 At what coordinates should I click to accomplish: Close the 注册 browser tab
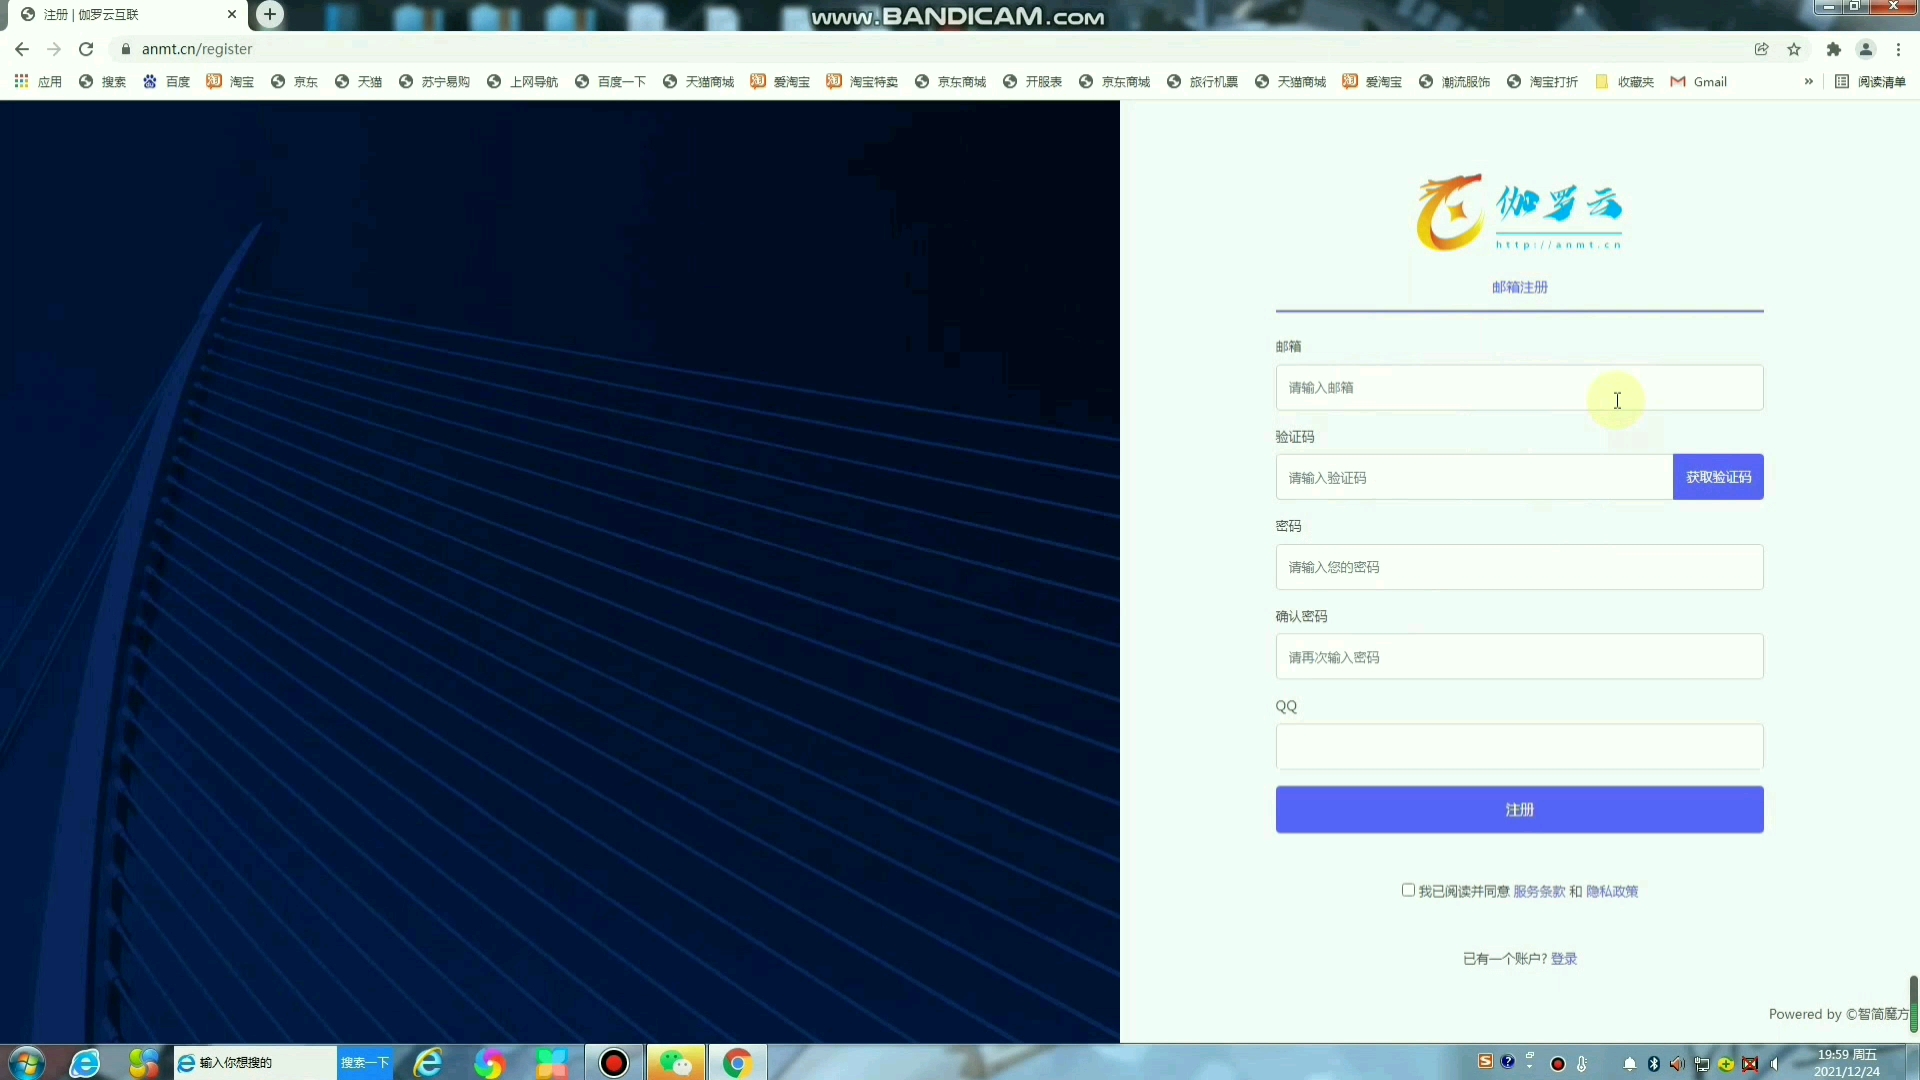click(231, 15)
